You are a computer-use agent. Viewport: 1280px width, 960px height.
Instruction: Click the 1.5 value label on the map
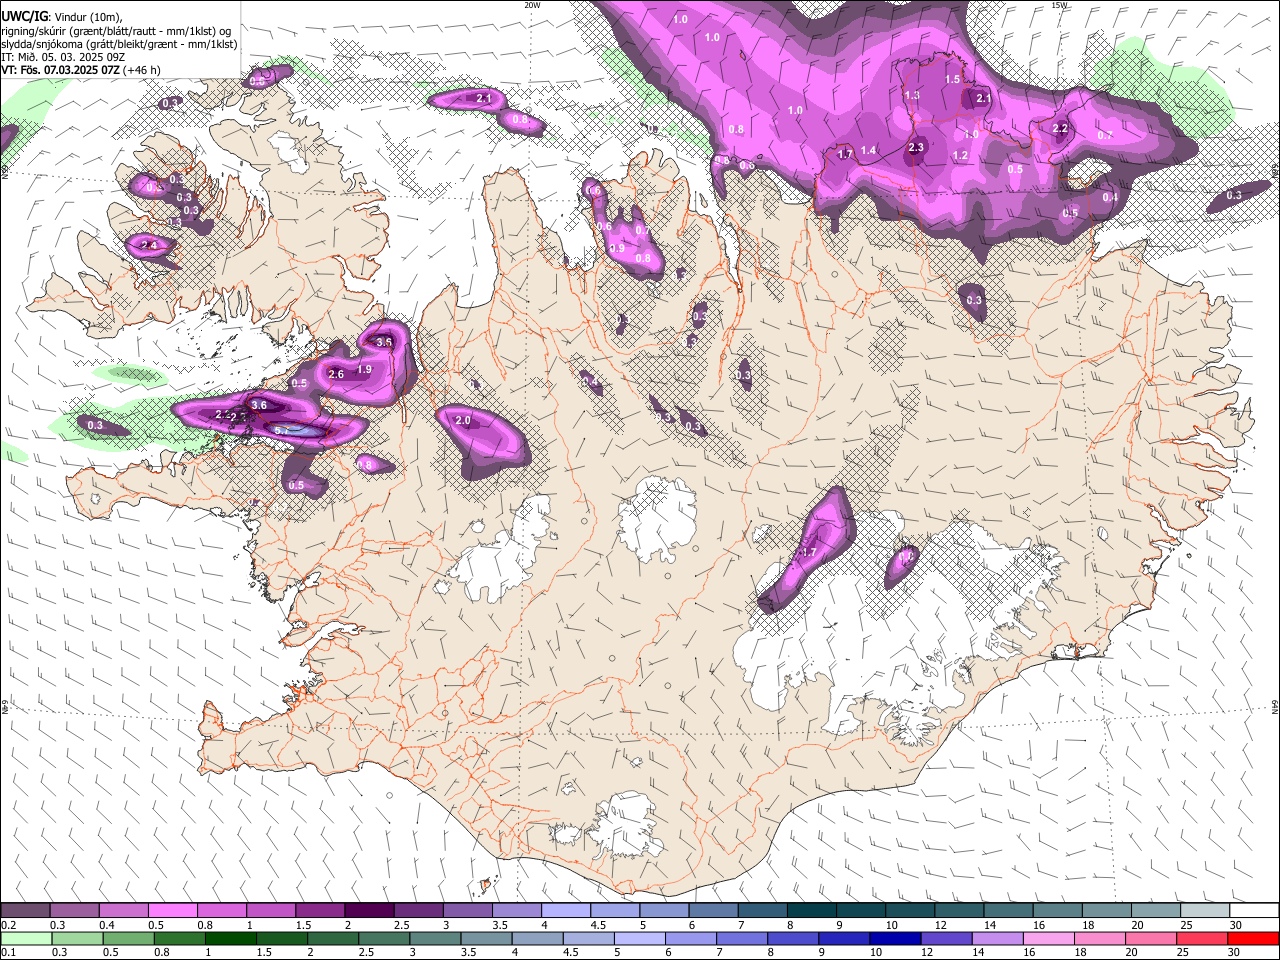(952, 79)
